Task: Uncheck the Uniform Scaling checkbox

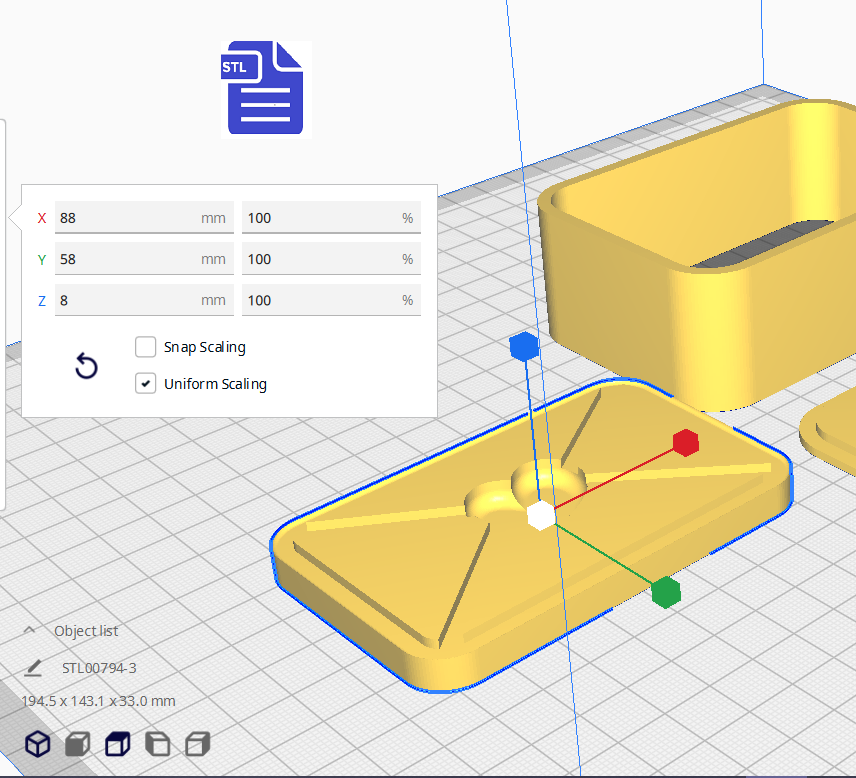Action: [x=146, y=384]
